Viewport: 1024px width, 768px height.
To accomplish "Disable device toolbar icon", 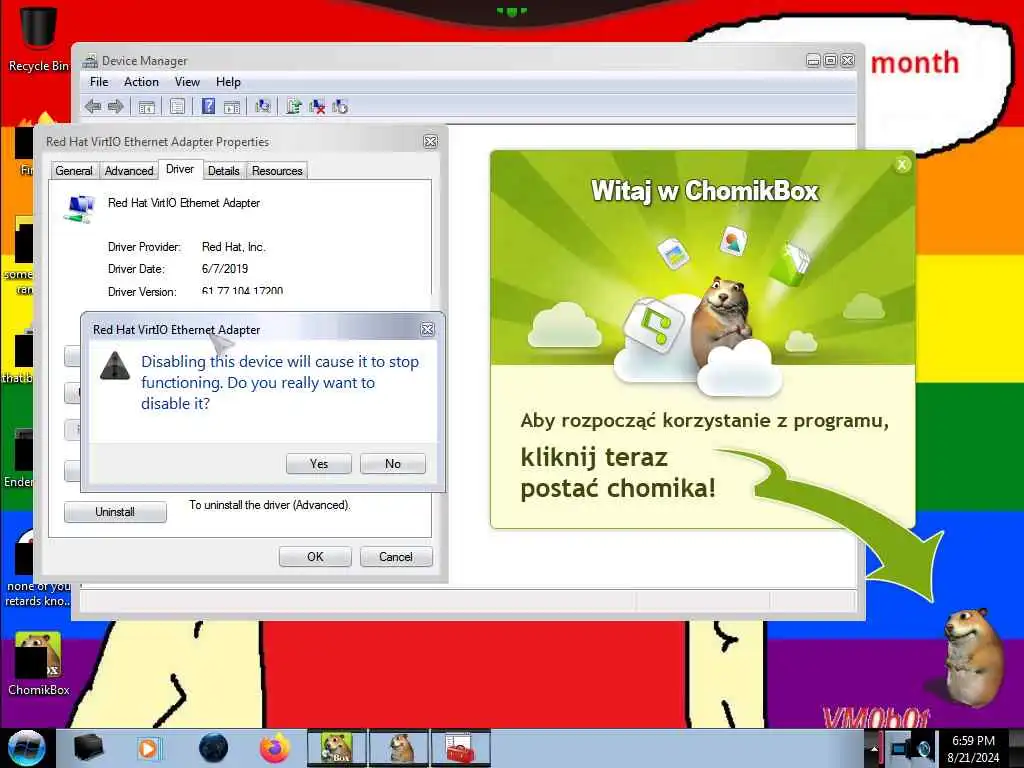I will click(340, 106).
